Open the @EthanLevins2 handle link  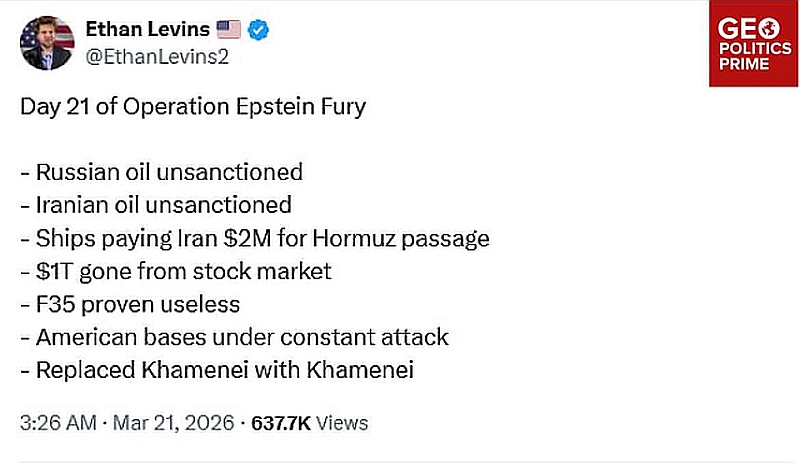(x=155, y=56)
